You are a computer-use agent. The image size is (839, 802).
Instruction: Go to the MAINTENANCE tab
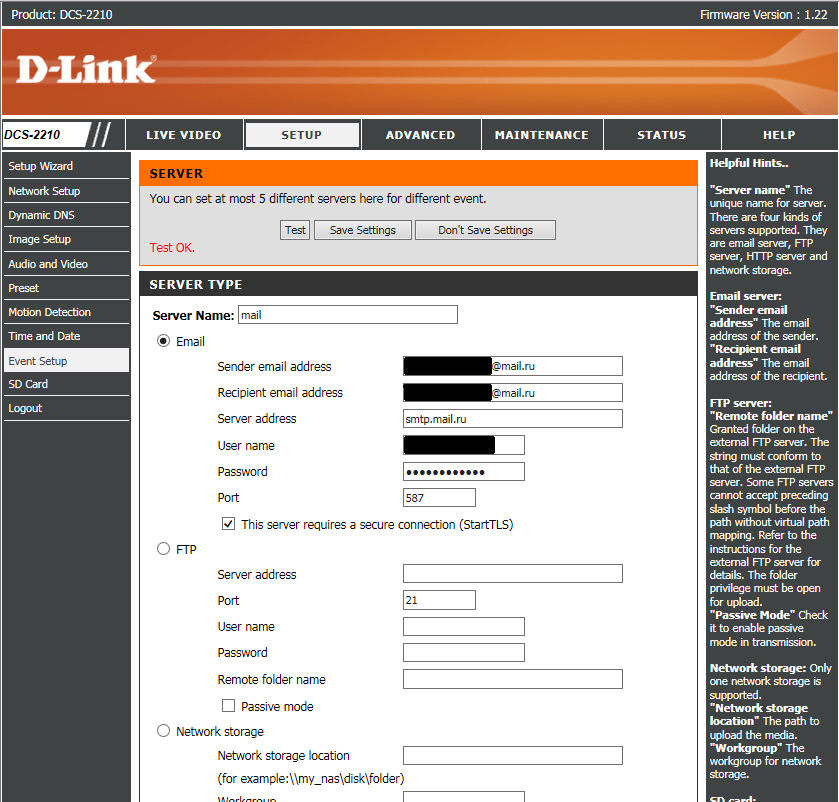pos(541,135)
